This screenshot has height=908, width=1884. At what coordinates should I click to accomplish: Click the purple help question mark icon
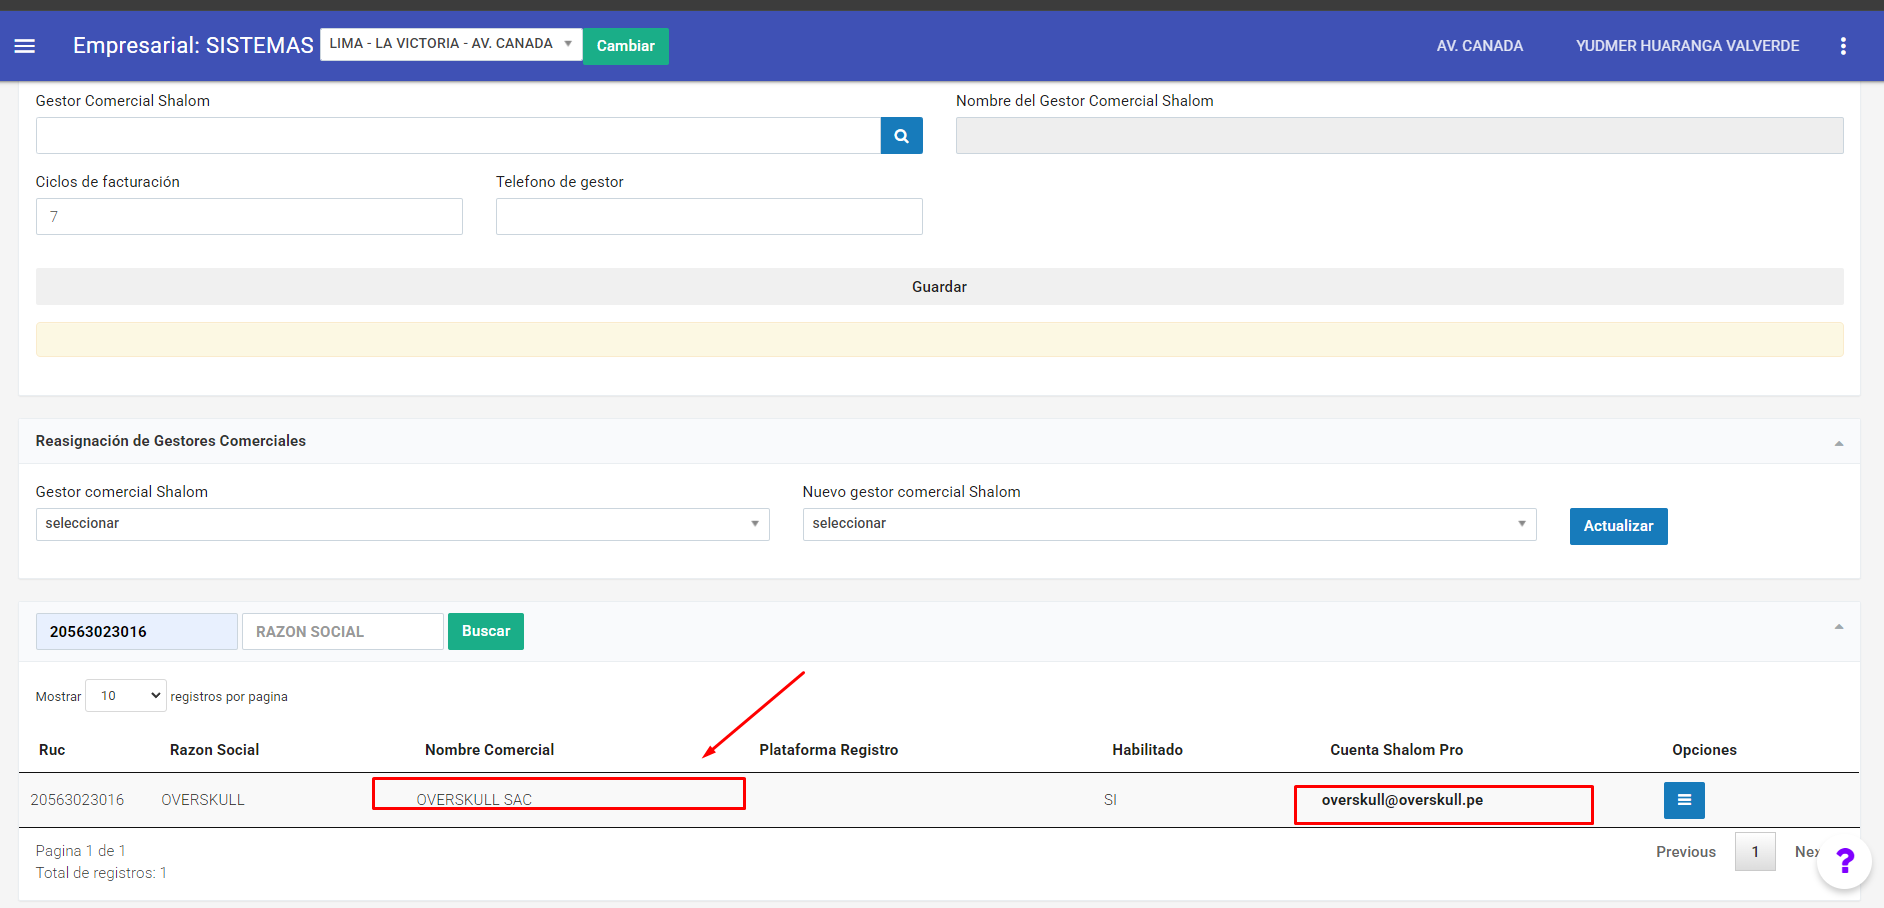pos(1845,860)
